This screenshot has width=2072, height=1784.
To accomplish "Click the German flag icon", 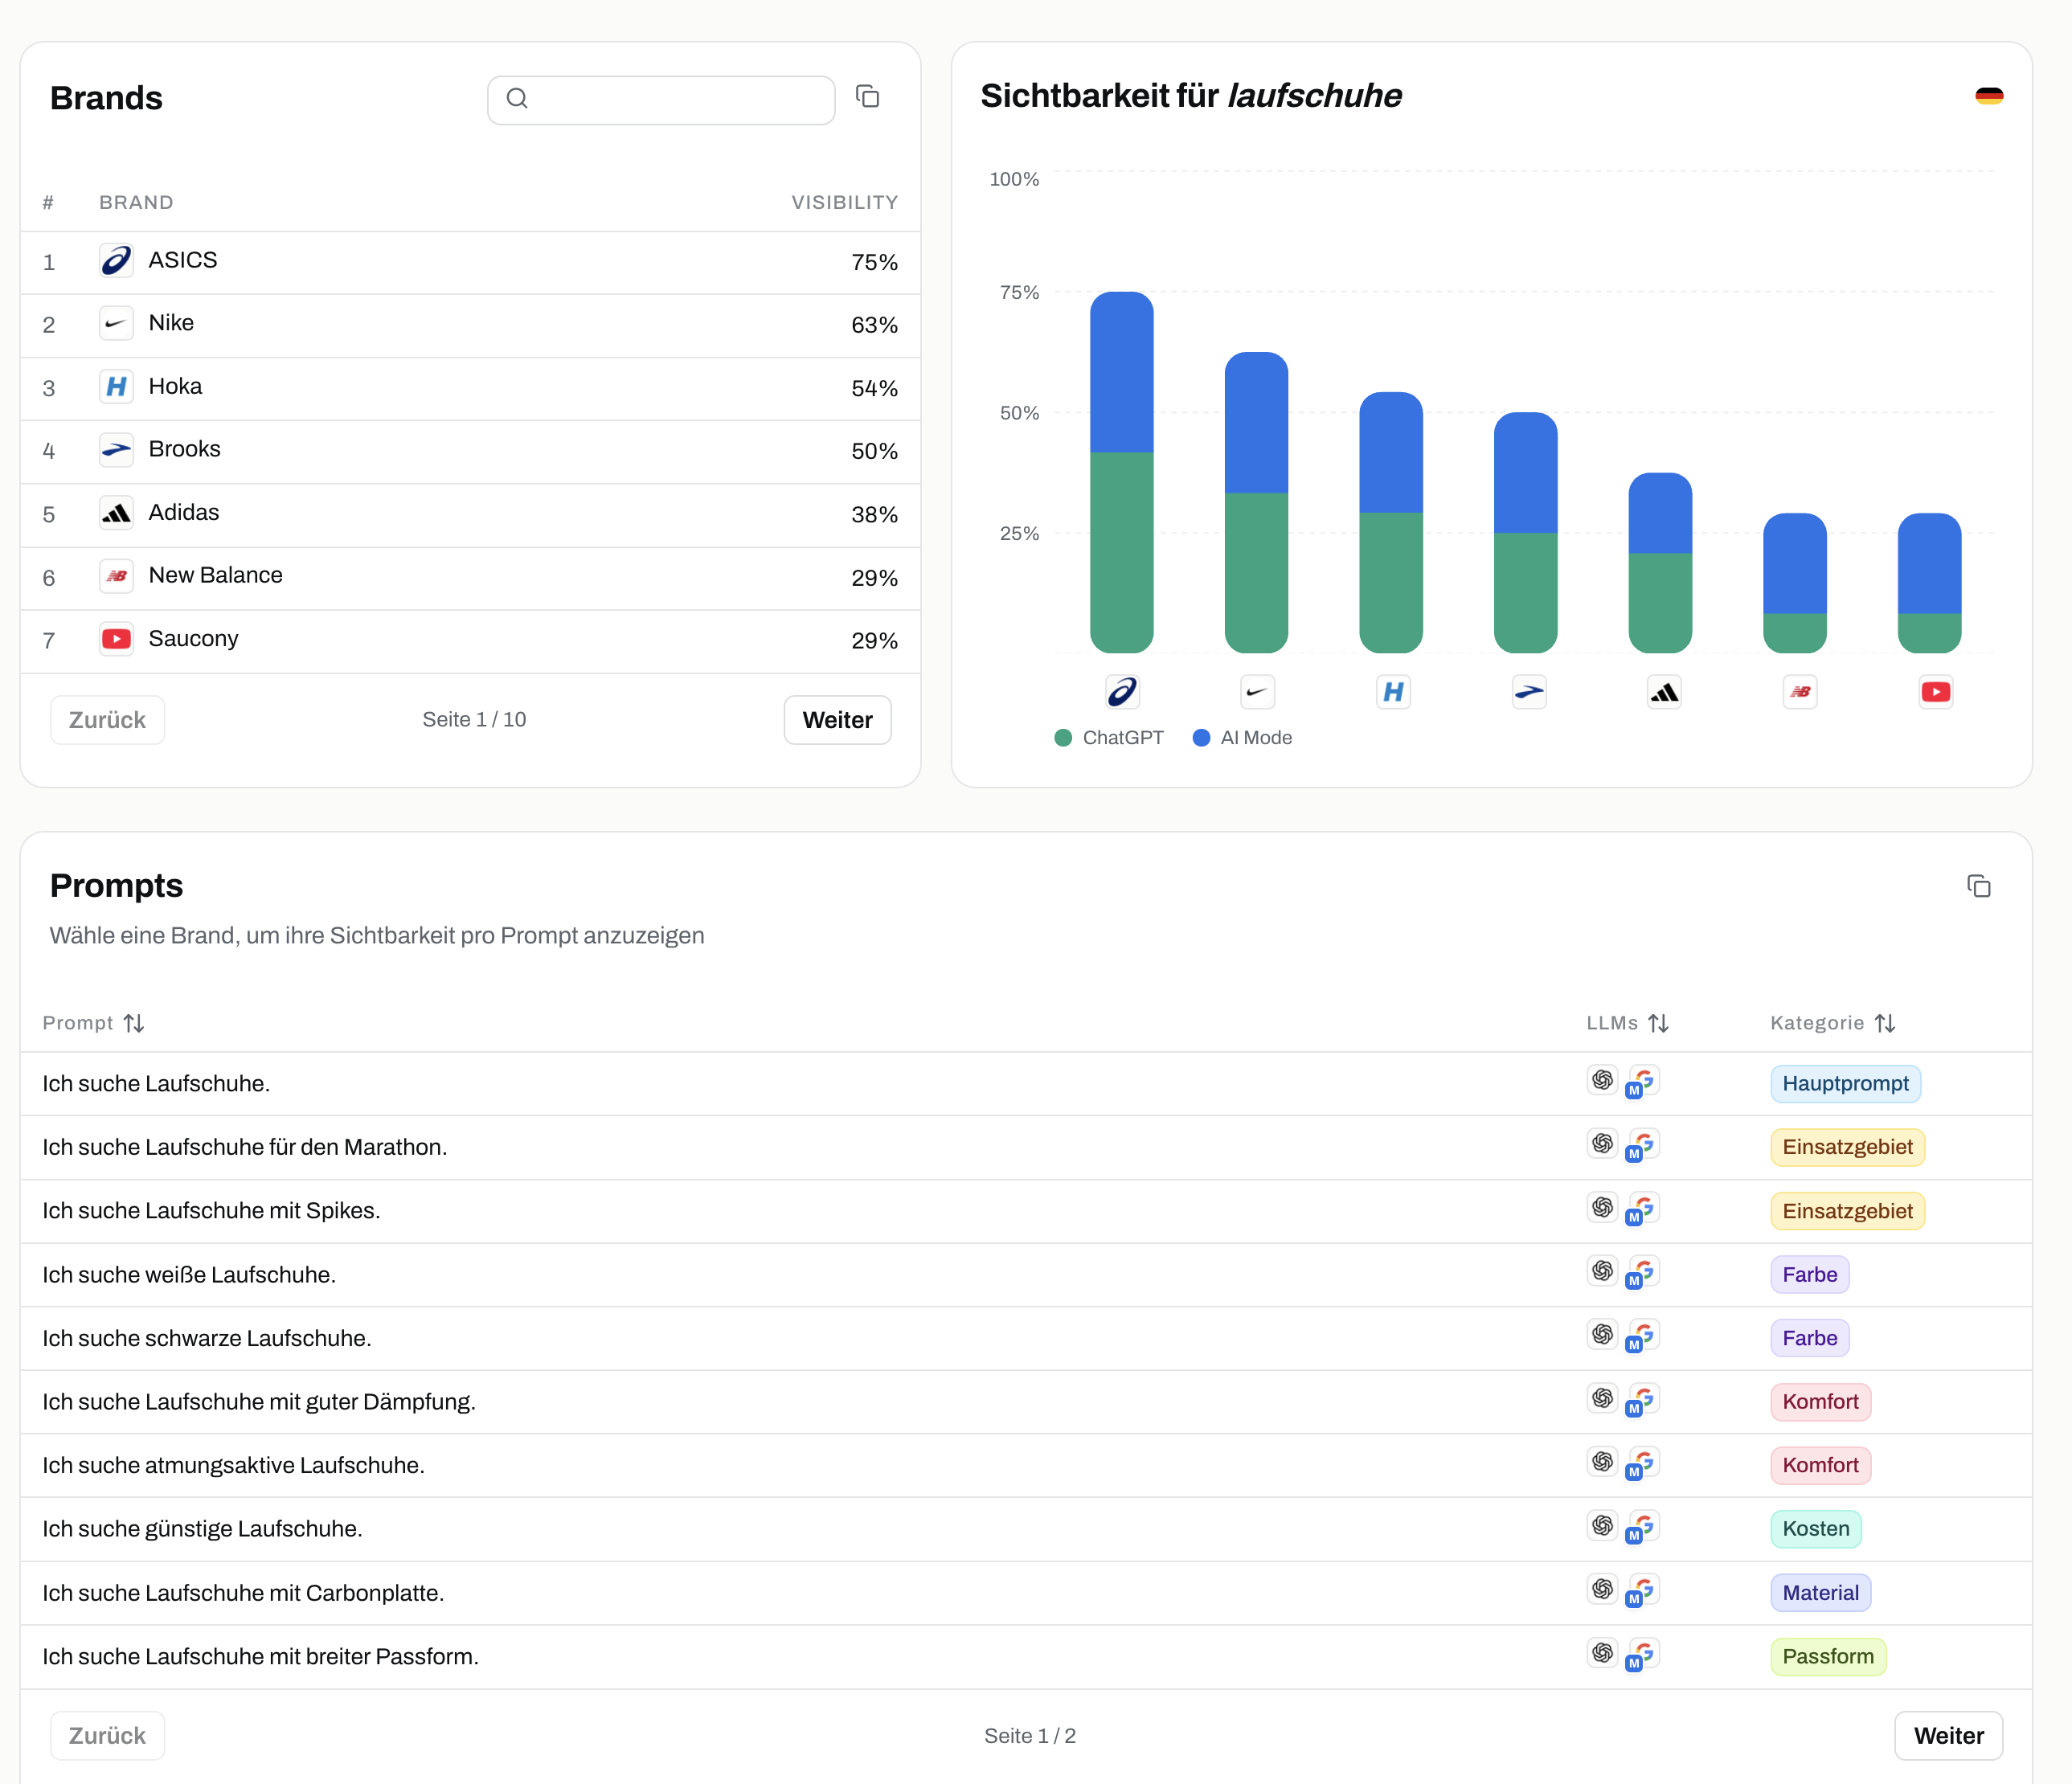I will [1988, 96].
